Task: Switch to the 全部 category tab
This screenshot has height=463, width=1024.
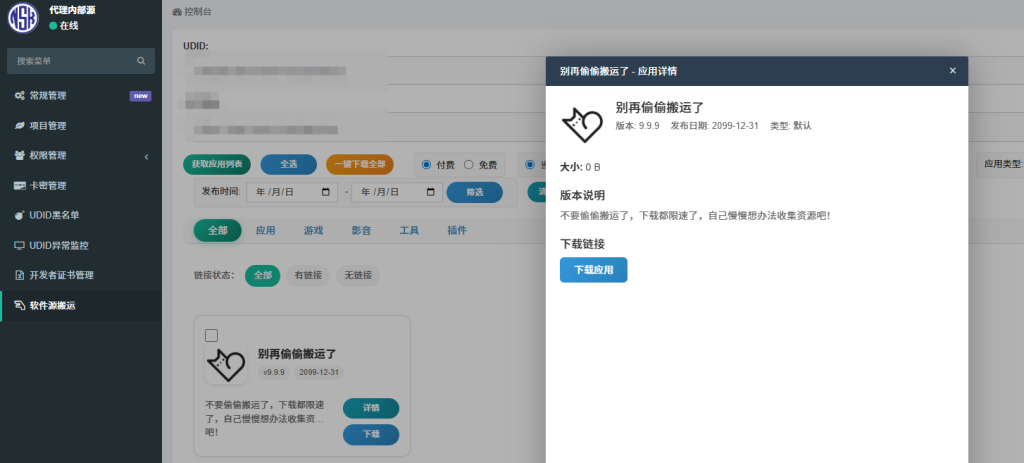Action: point(217,231)
